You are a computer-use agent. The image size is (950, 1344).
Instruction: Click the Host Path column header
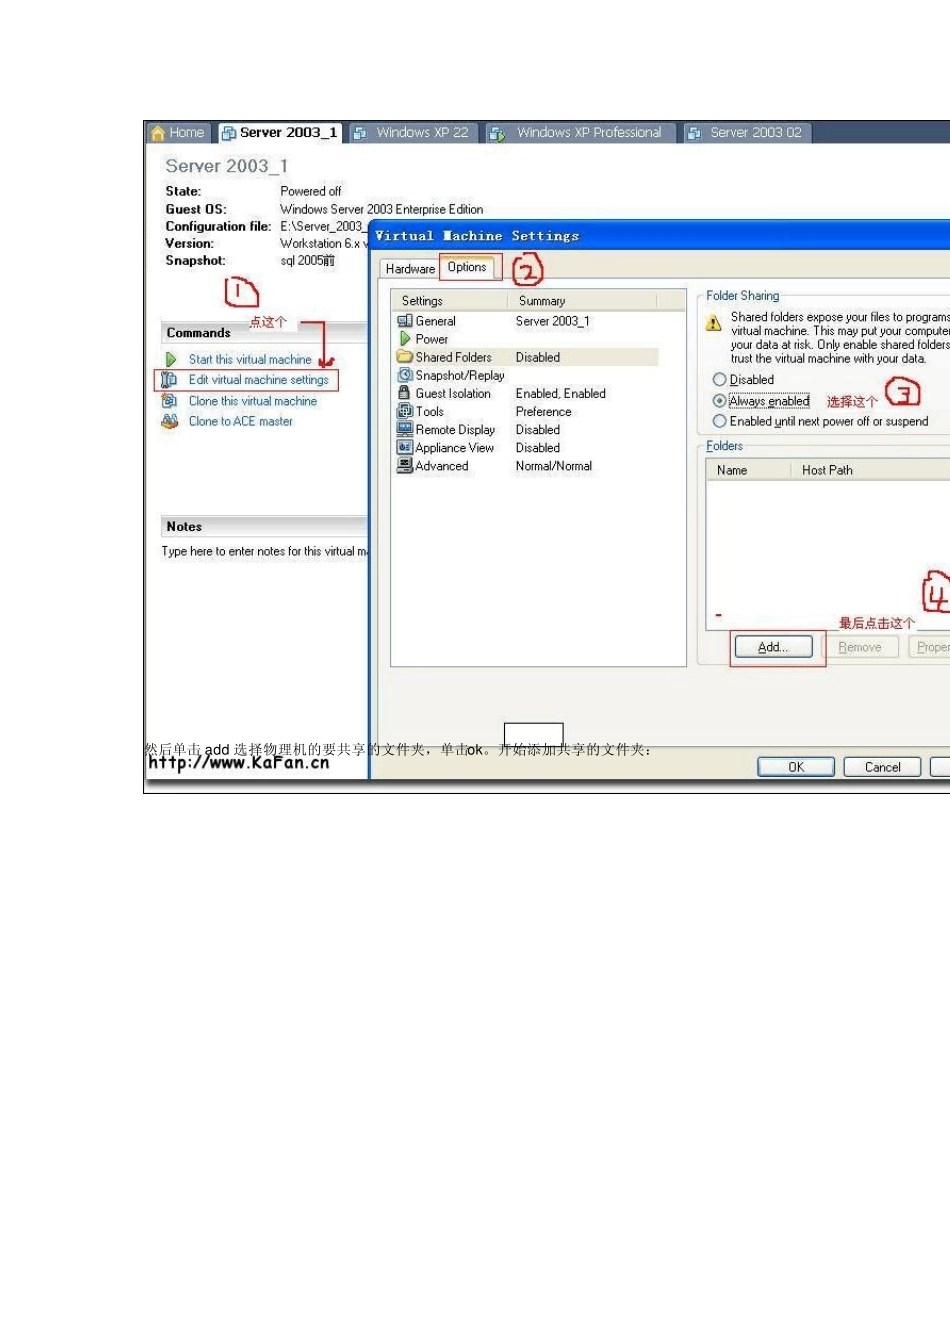[x=870, y=470]
